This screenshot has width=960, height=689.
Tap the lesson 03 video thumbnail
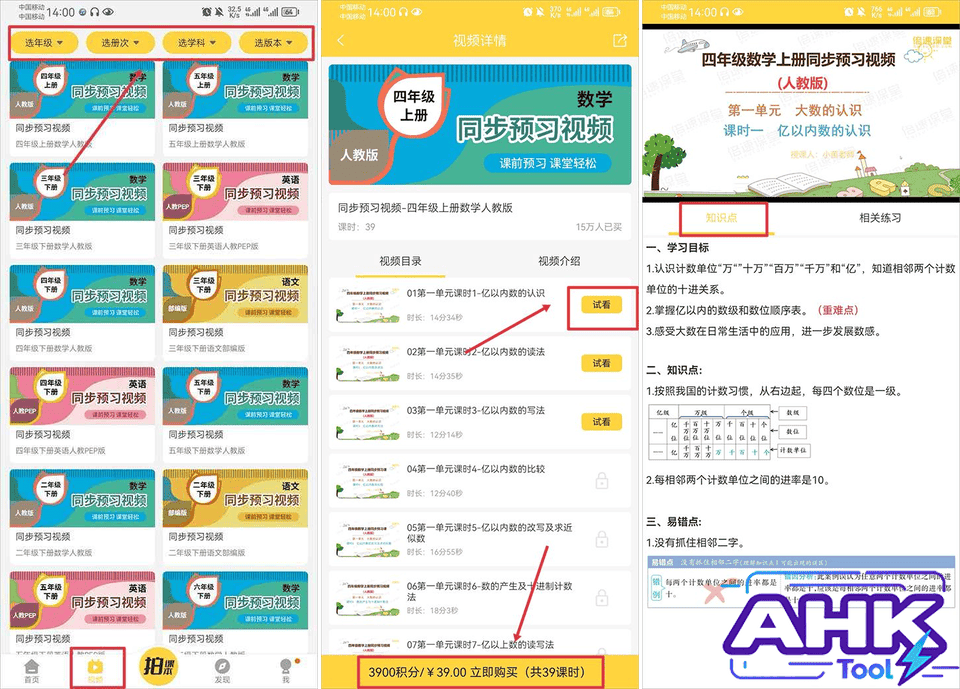coord(367,422)
